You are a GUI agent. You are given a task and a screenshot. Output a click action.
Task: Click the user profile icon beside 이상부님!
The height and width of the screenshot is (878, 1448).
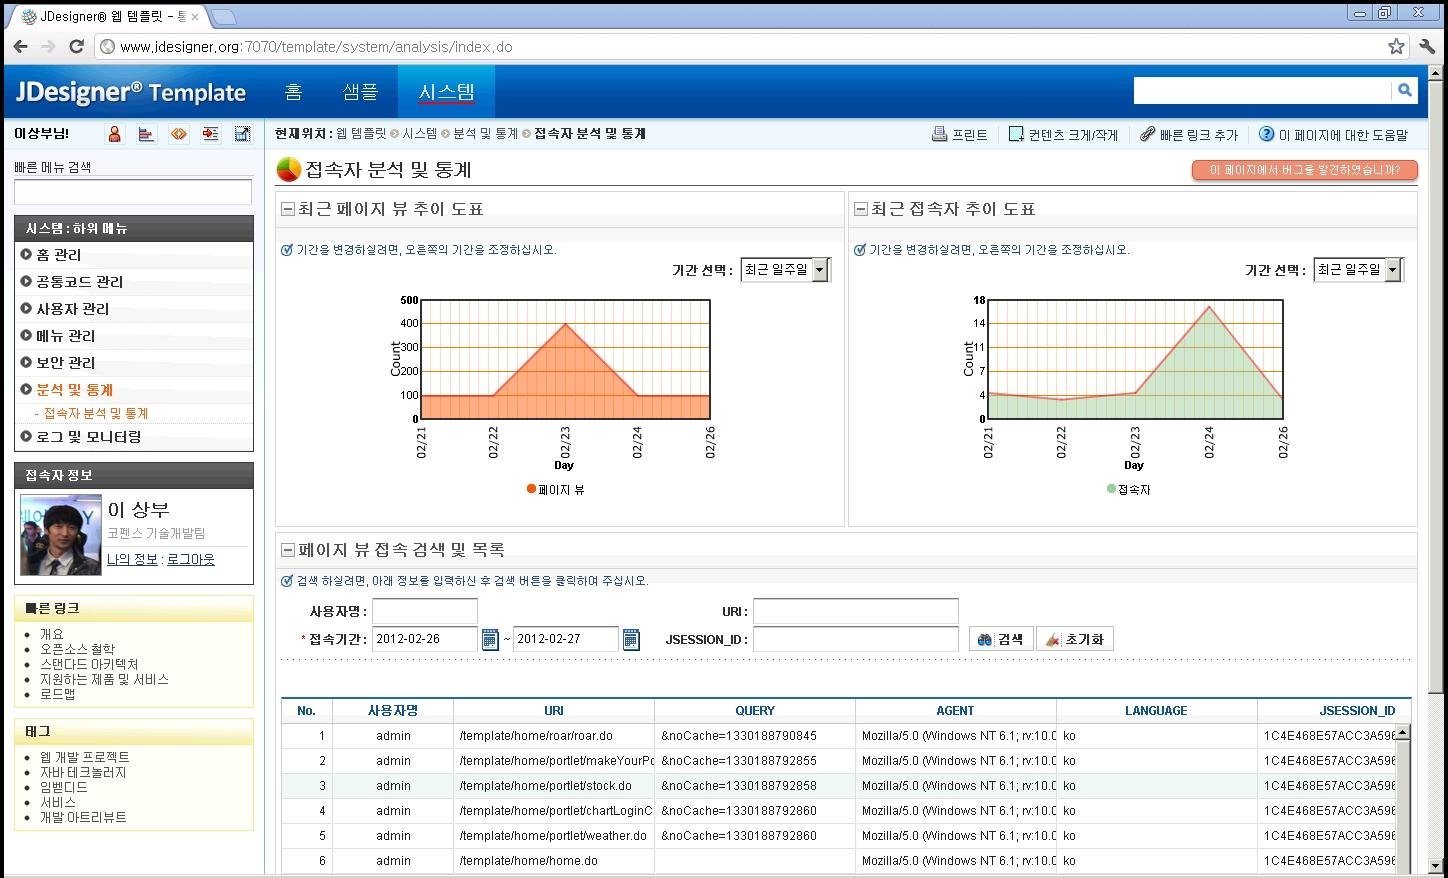[115, 134]
